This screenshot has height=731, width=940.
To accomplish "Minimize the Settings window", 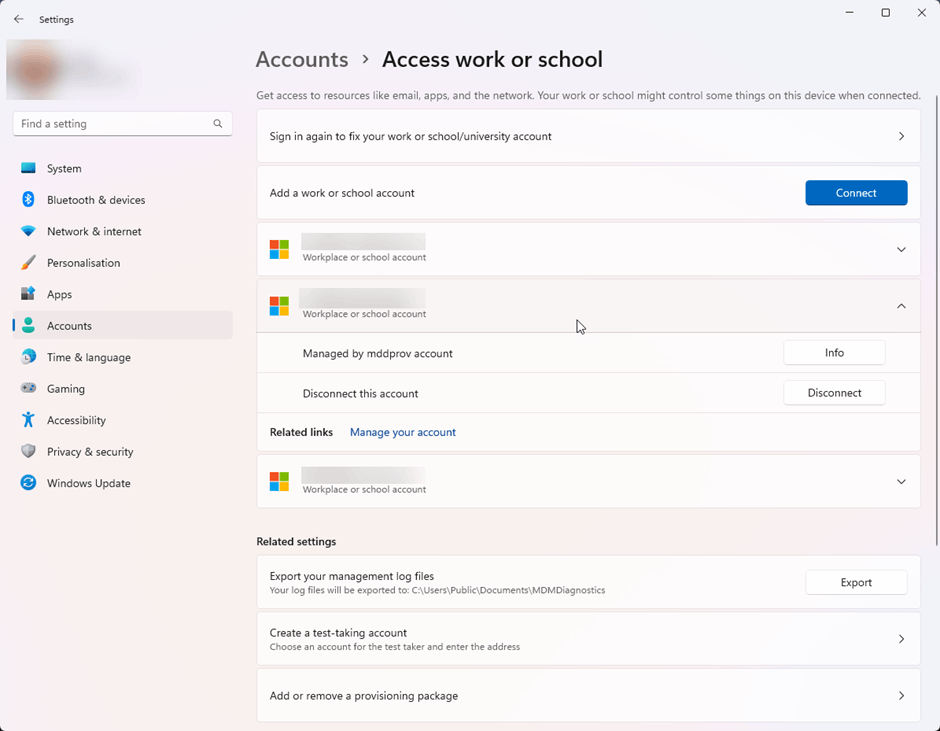I will click(x=849, y=13).
